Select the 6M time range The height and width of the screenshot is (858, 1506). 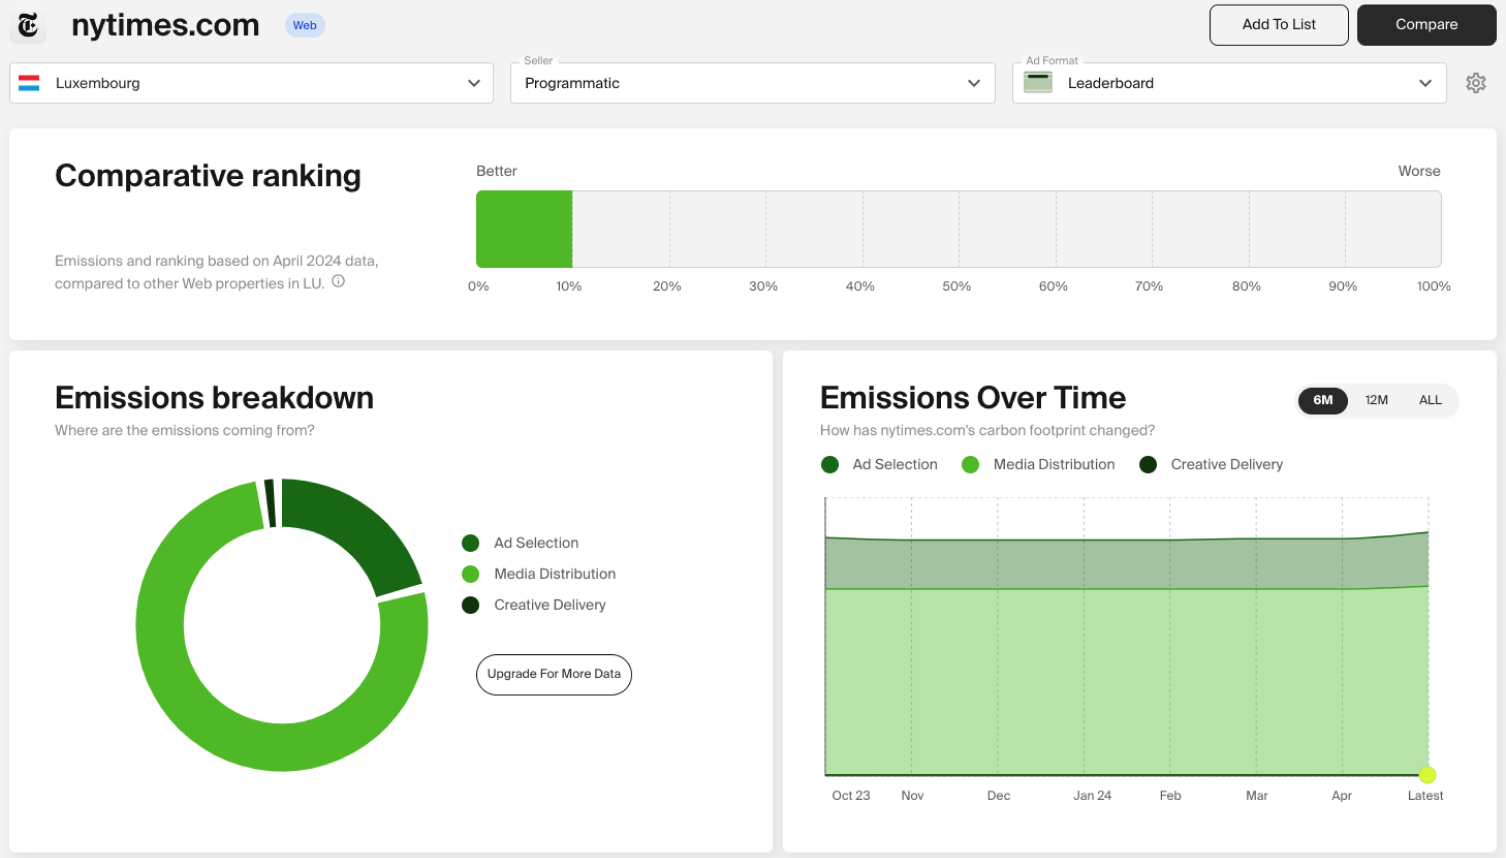[1323, 400]
